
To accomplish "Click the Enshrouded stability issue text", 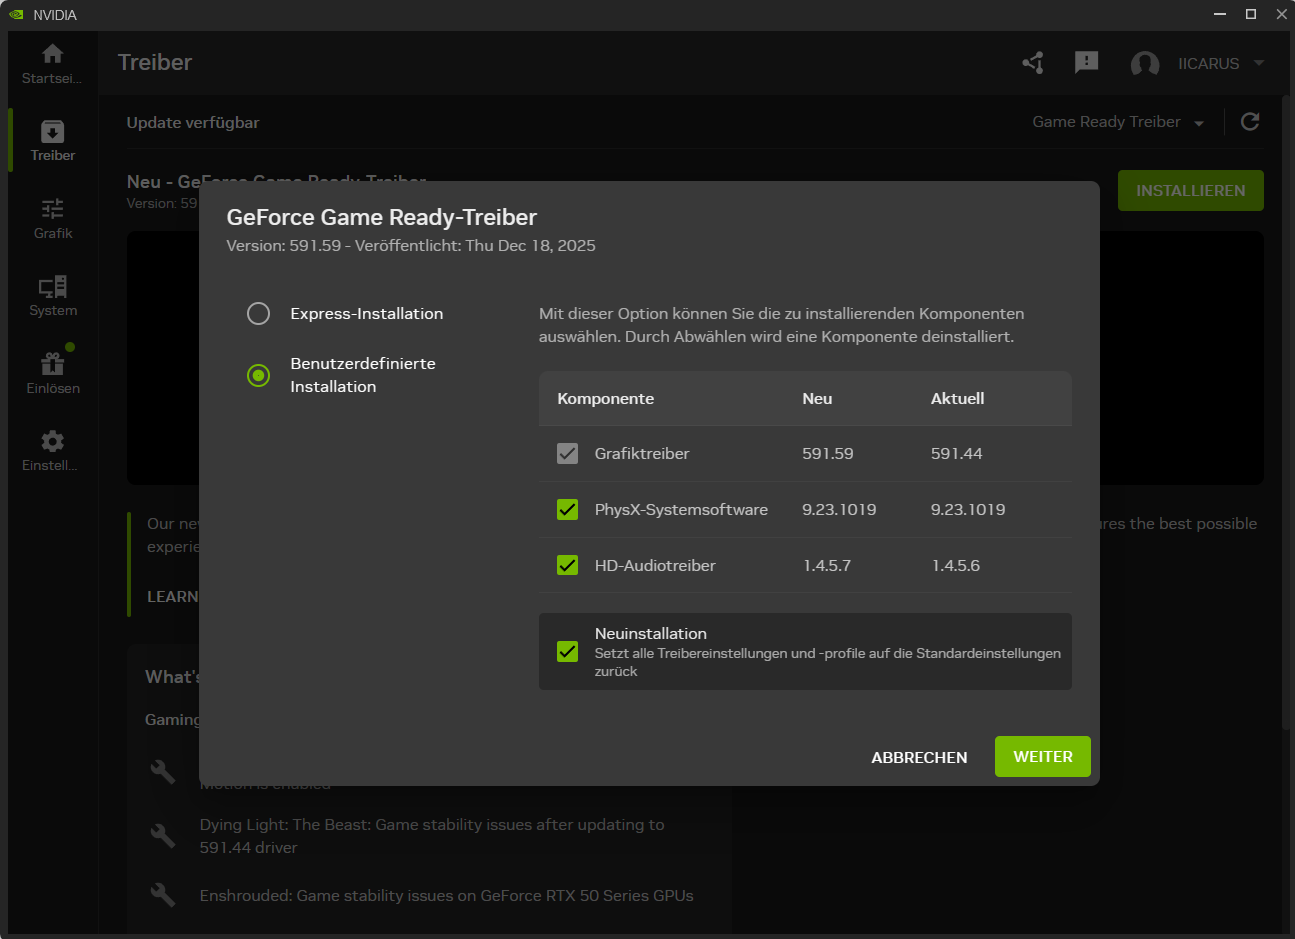I will [x=446, y=896].
